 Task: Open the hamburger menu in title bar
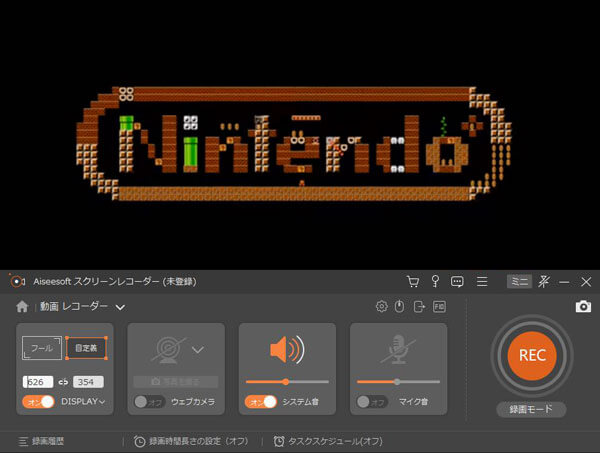click(482, 282)
